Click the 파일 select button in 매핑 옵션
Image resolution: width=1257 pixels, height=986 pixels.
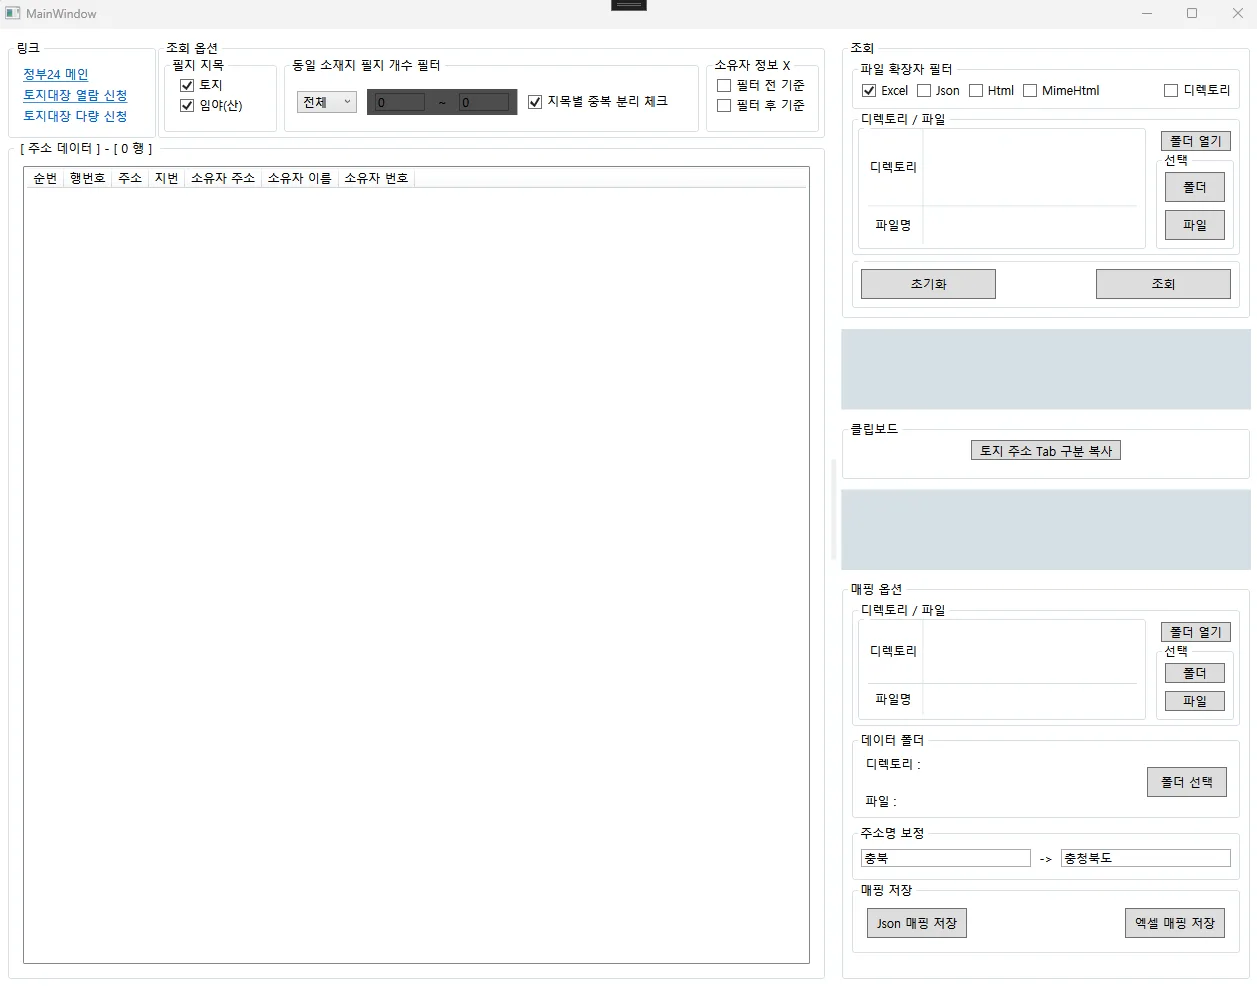coord(1195,701)
